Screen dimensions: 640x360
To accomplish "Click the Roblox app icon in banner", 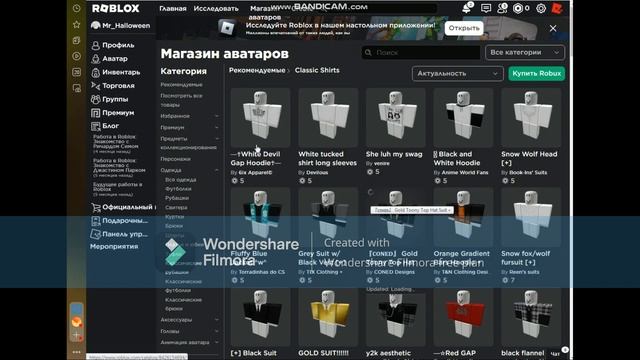I will tap(227, 28).
